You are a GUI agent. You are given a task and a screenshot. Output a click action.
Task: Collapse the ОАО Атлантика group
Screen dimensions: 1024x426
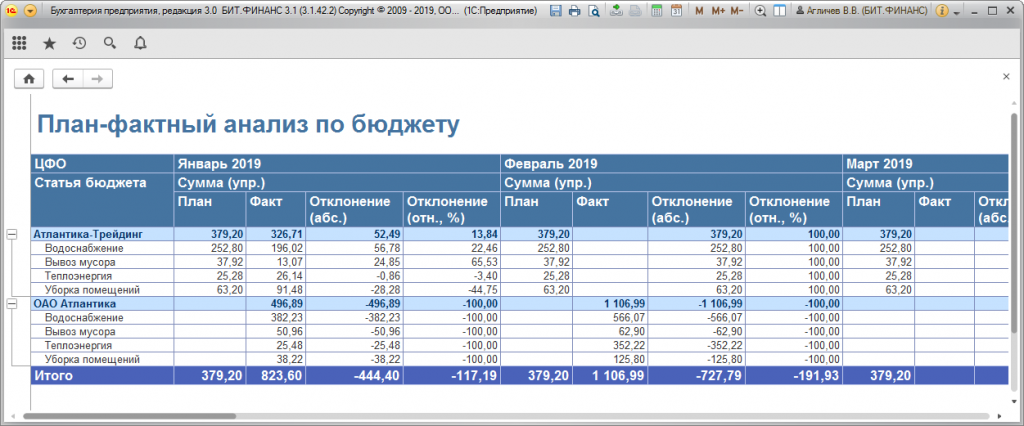[12, 303]
